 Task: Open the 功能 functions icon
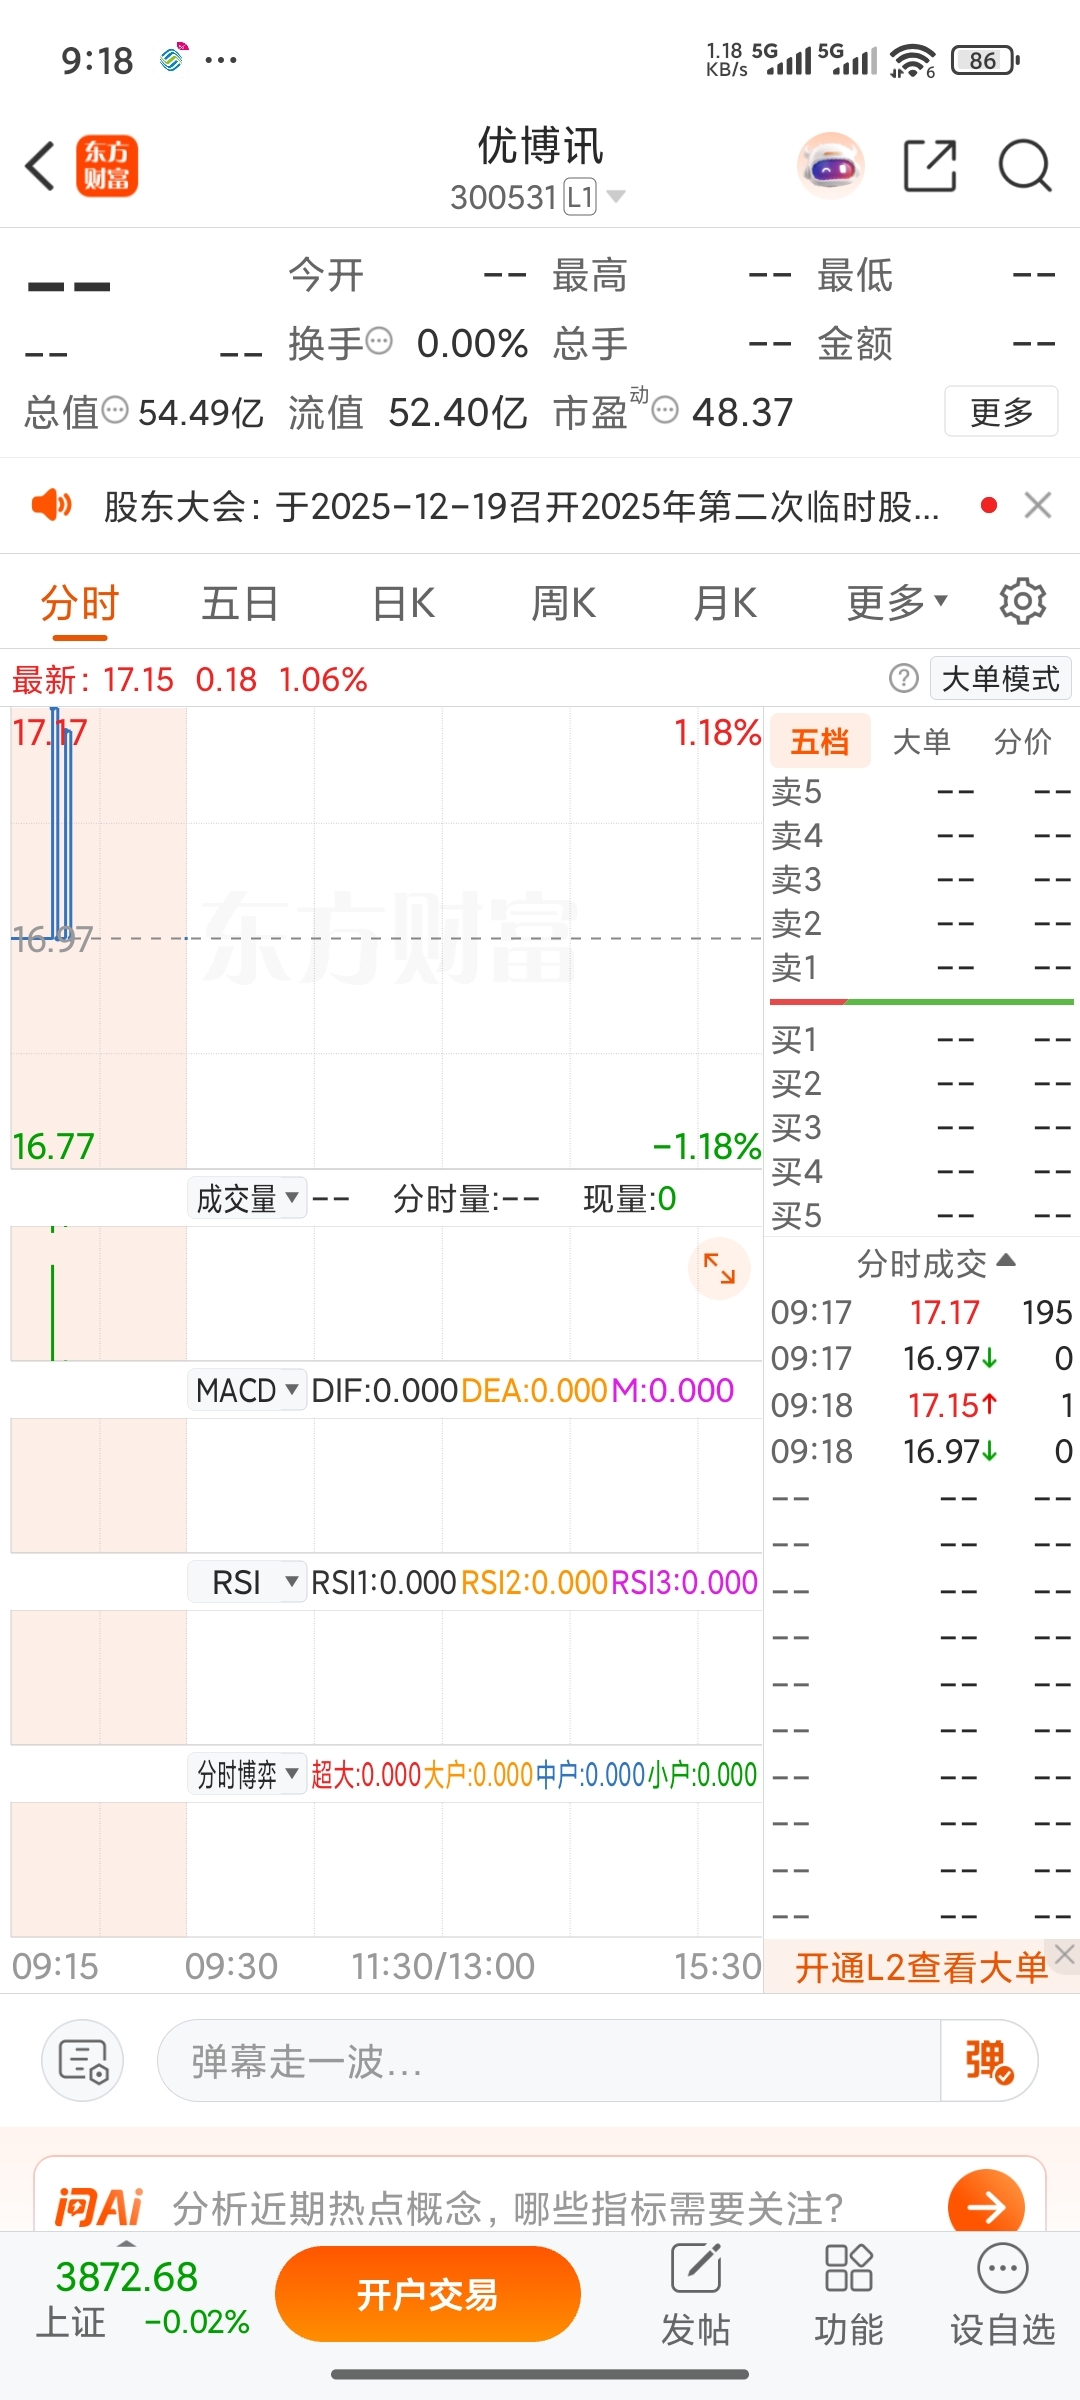(x=848, y=2296)
